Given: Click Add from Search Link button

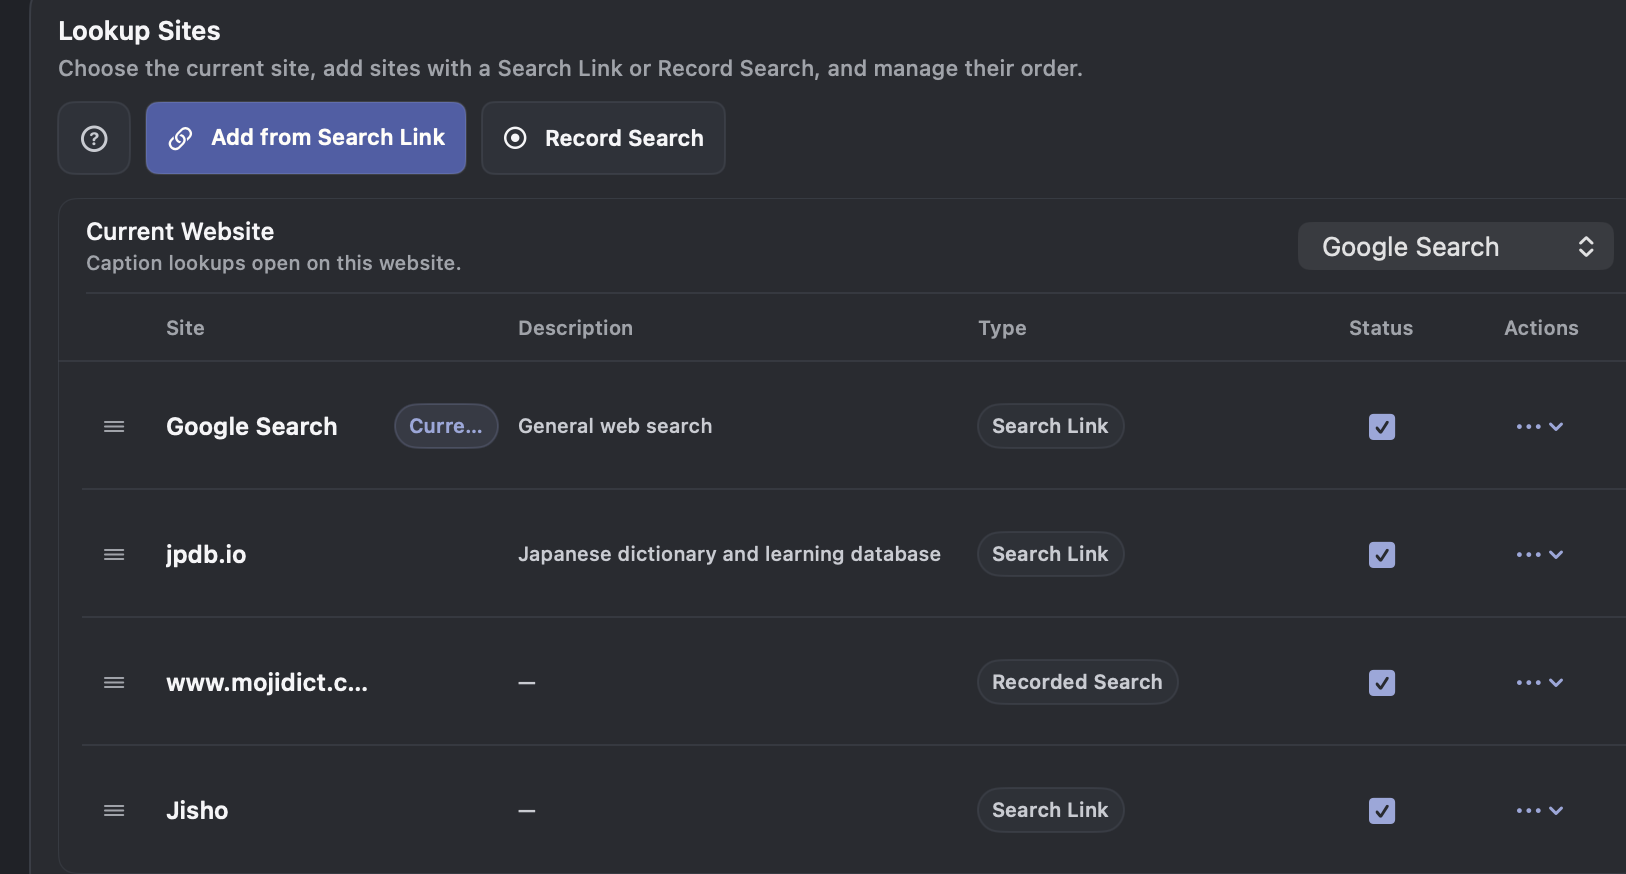Looking at the screenshot, I should coord(306,138).
